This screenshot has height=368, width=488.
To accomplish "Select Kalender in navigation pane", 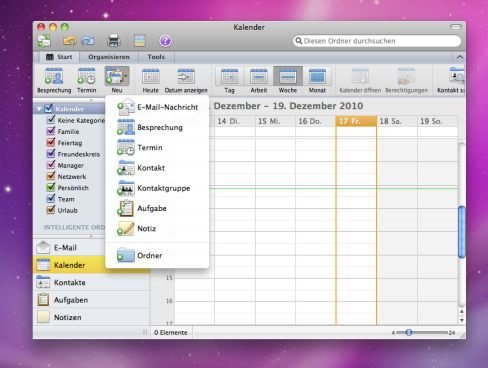I will point(91,265).
